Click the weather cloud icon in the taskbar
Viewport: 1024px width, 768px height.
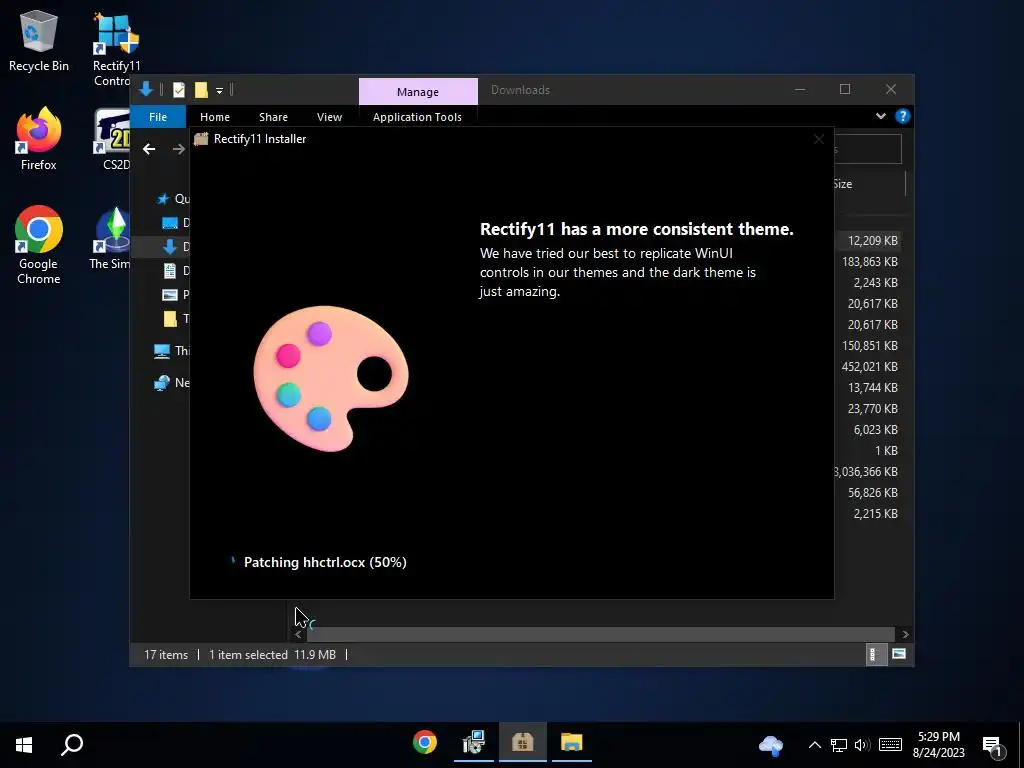[x=771, y=745]
